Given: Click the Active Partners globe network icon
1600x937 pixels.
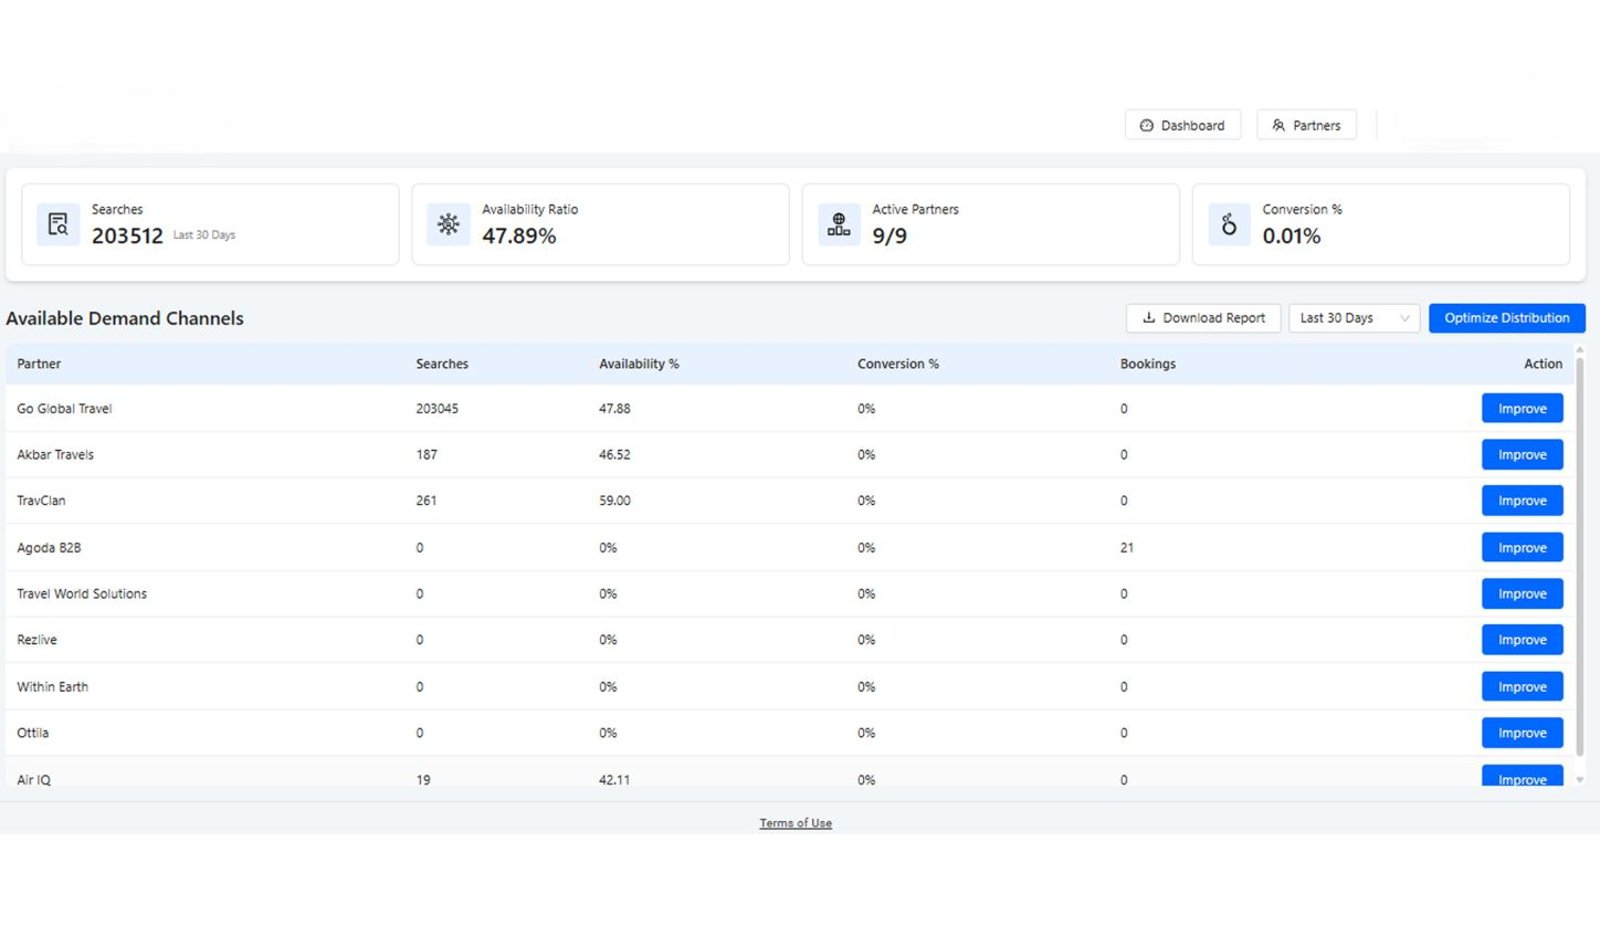Looking at the screenshot, I should click(x=838, y=224).
